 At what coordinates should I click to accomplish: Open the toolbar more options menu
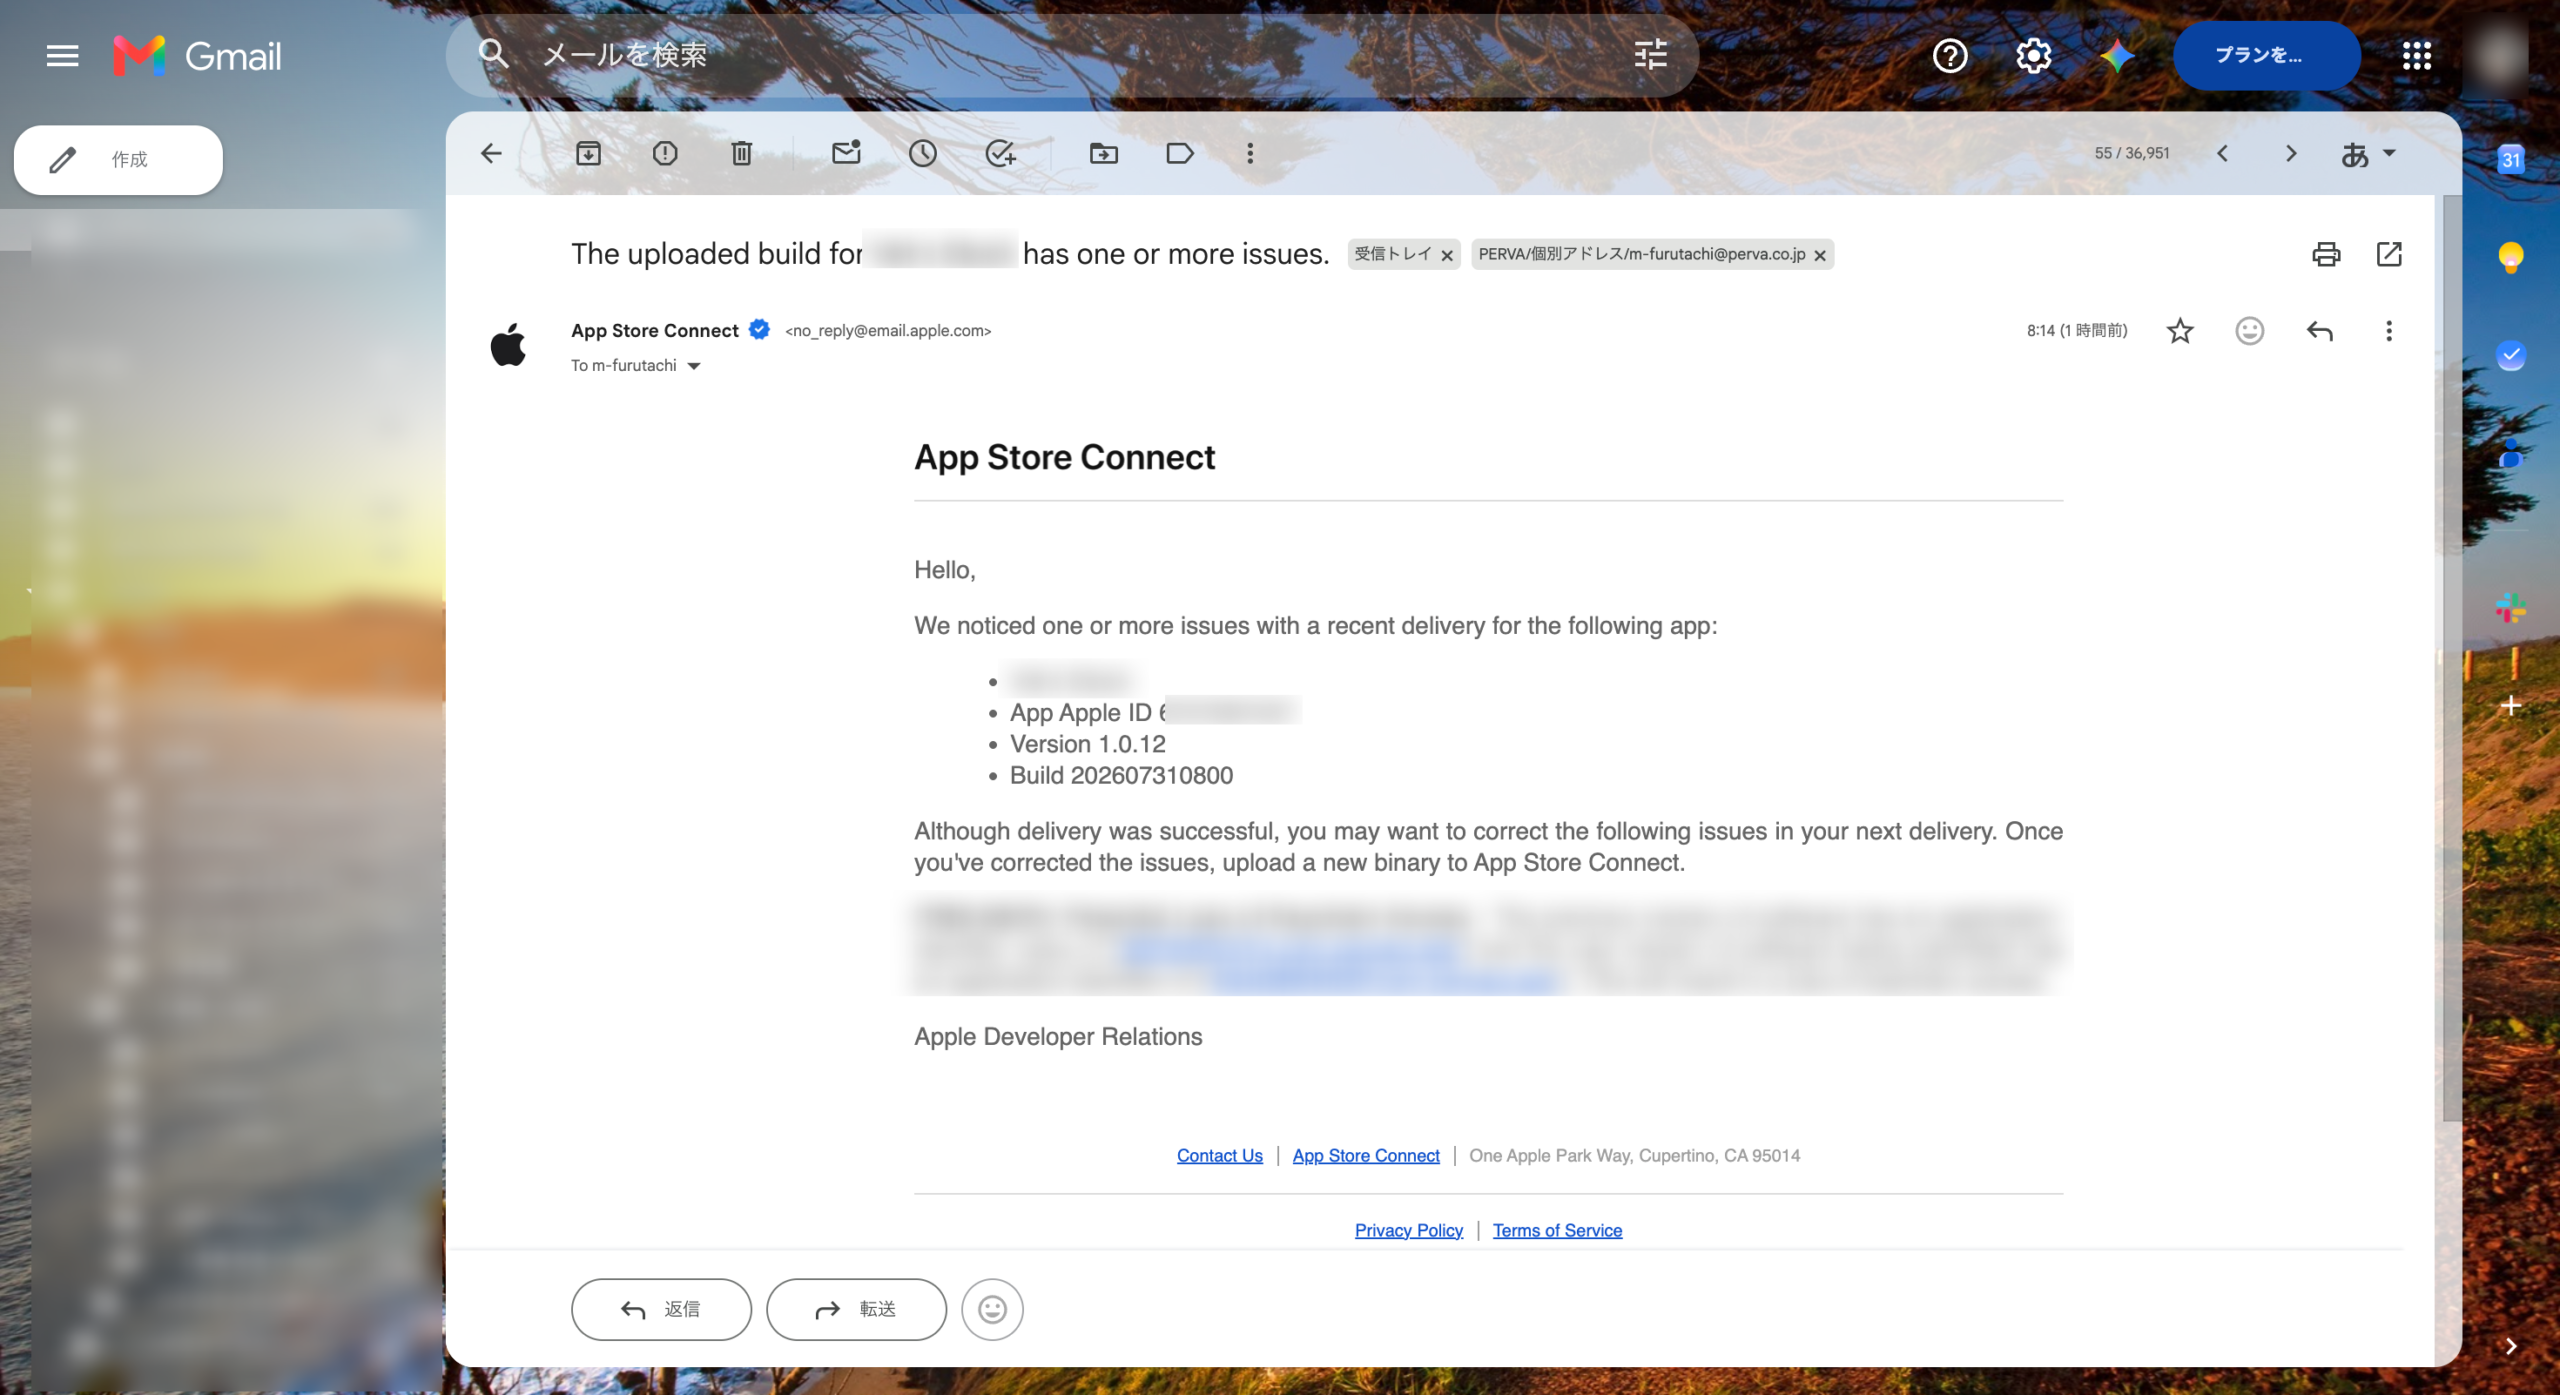pos(1250,153)
